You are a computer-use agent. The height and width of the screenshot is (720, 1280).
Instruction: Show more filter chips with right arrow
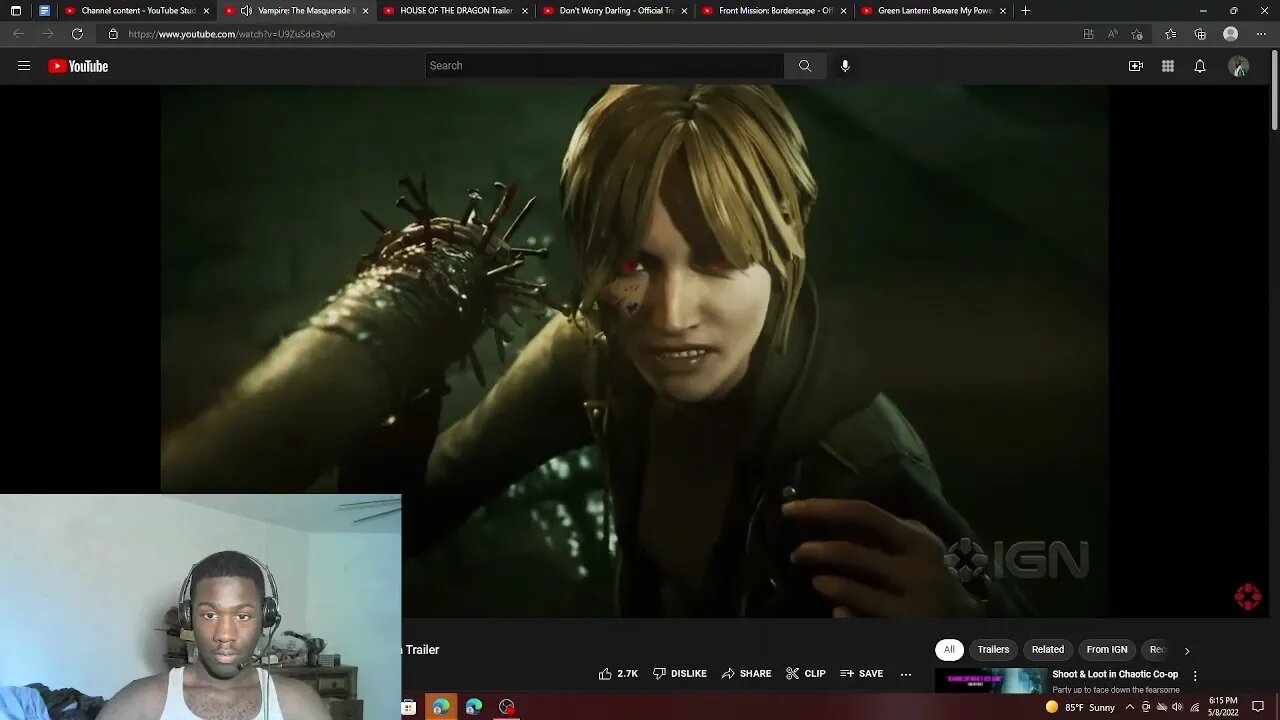tap(1187, 650)
